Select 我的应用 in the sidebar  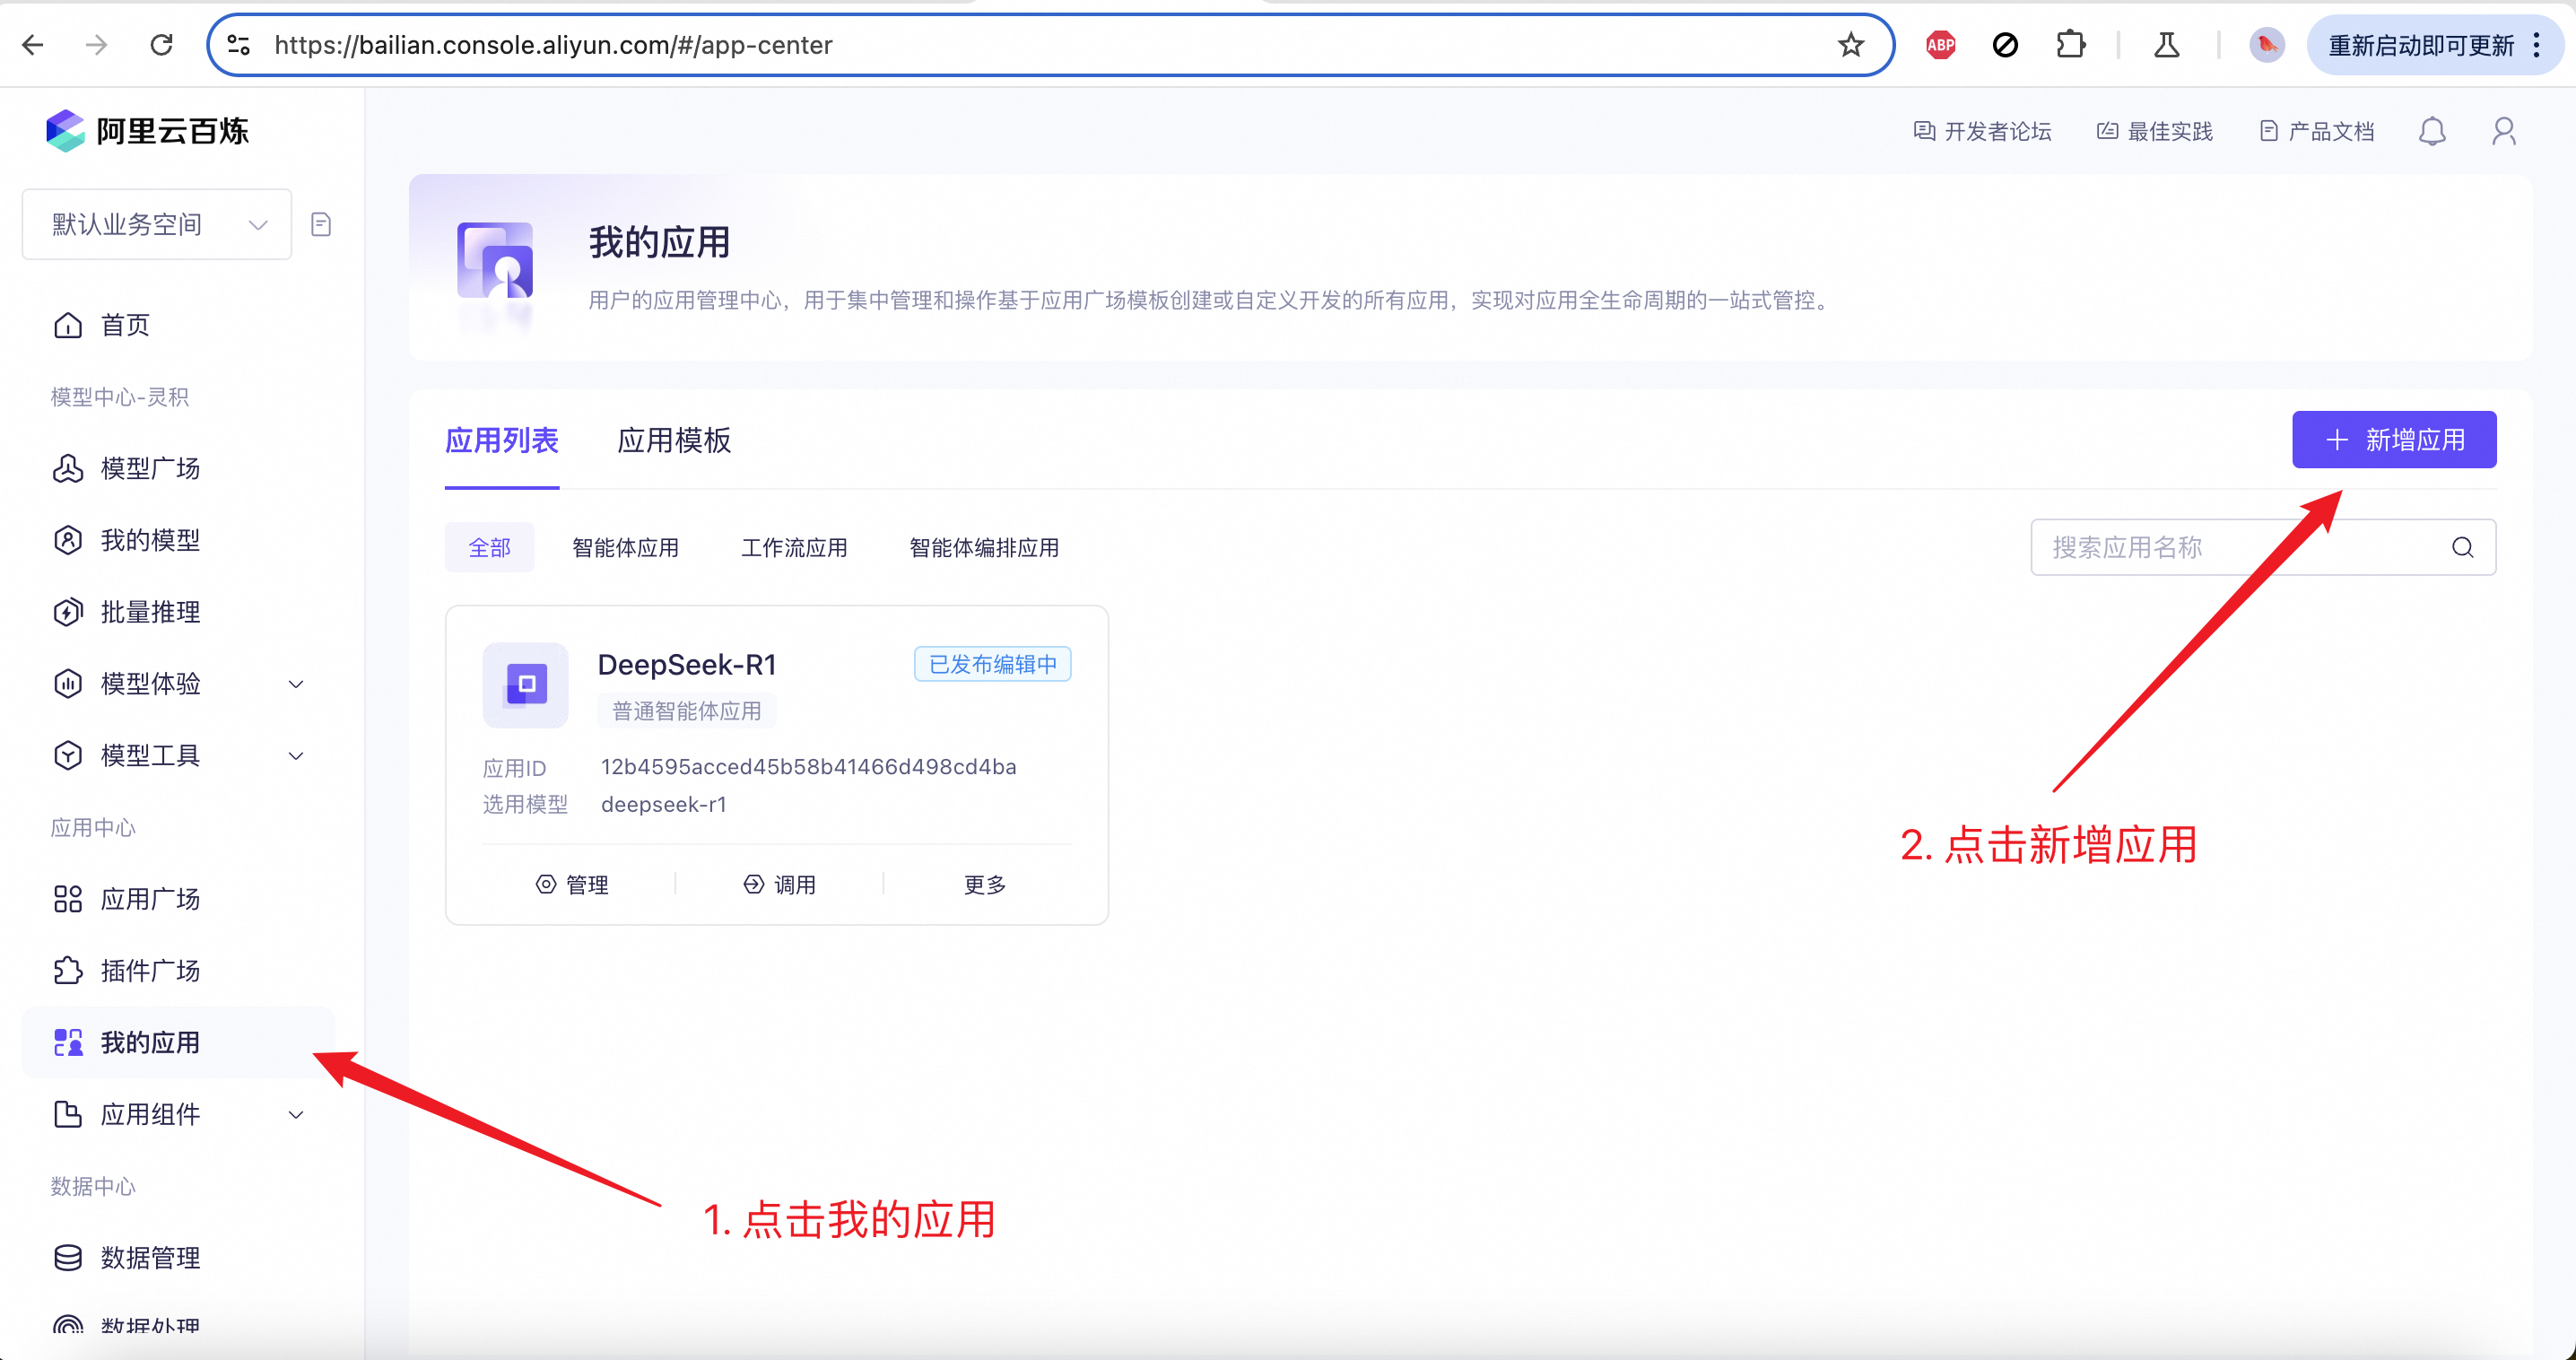click(x=178, y=1042)
